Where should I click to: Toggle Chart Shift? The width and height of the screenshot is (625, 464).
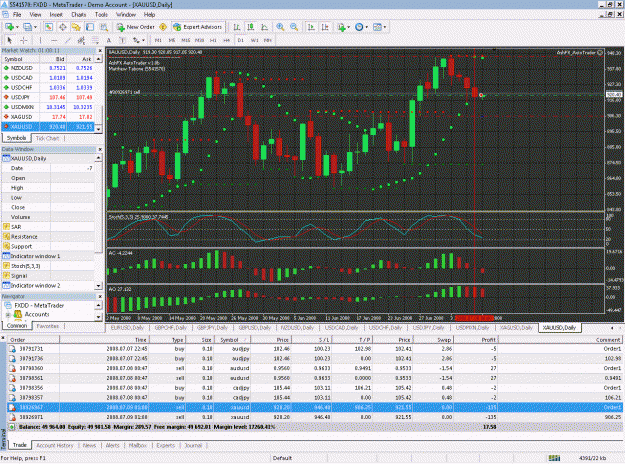tap(325, 27)
